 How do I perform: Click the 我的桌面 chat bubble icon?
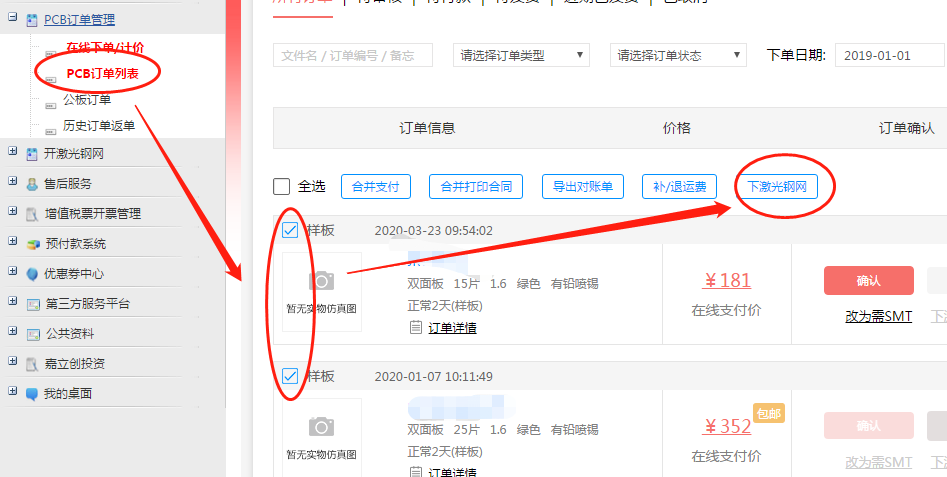coord(33,394)
